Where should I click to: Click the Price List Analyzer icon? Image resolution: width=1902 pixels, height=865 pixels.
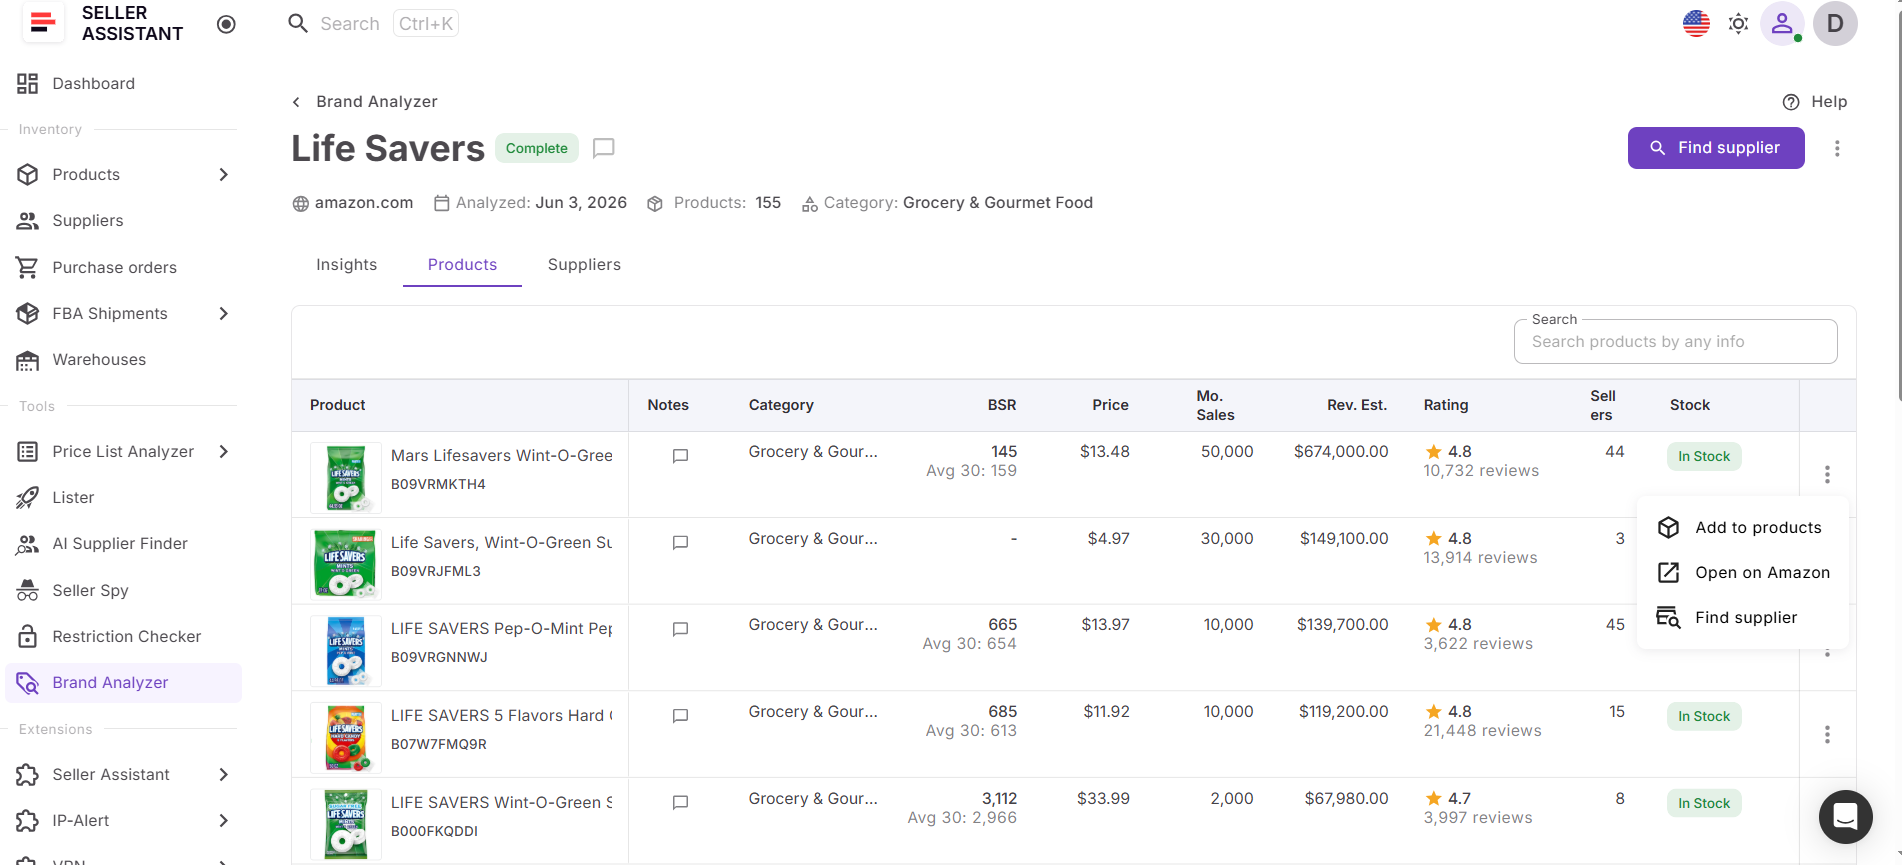tap(28, 452)
